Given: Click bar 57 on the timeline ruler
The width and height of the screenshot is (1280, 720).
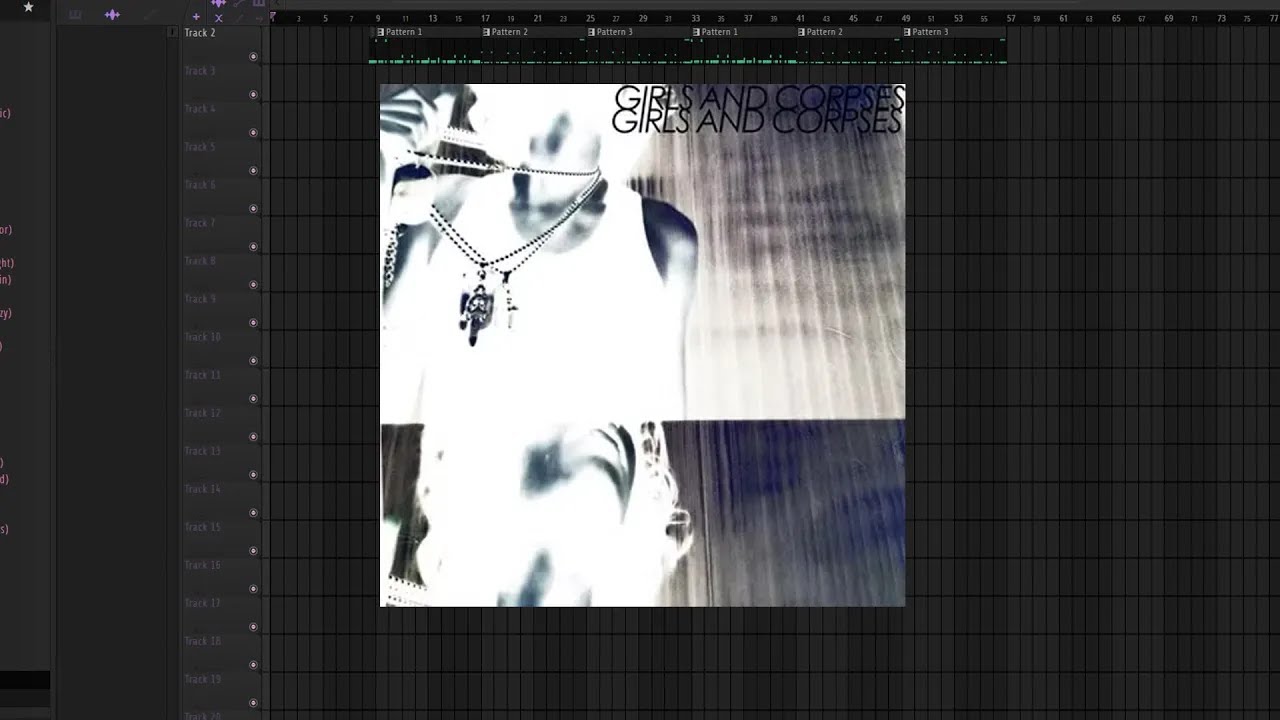Looking at the screenshot, I should [1010, 18].
